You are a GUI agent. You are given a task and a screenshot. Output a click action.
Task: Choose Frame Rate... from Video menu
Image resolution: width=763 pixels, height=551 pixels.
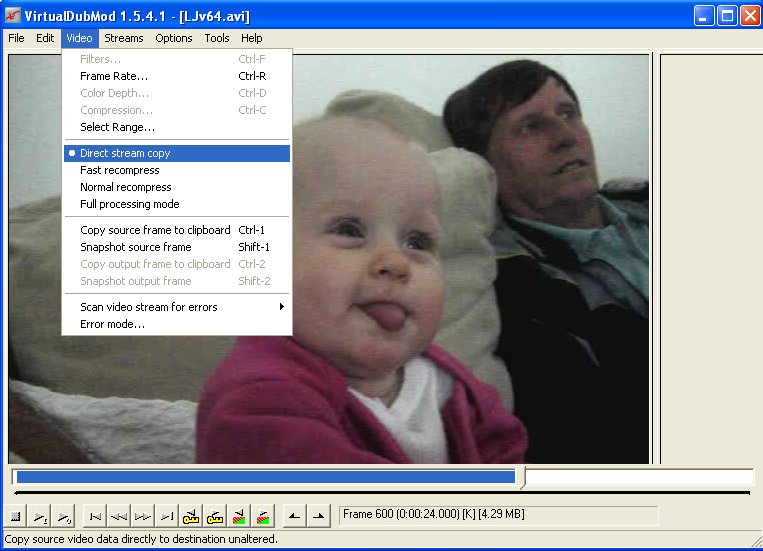(x=177, y=76)
